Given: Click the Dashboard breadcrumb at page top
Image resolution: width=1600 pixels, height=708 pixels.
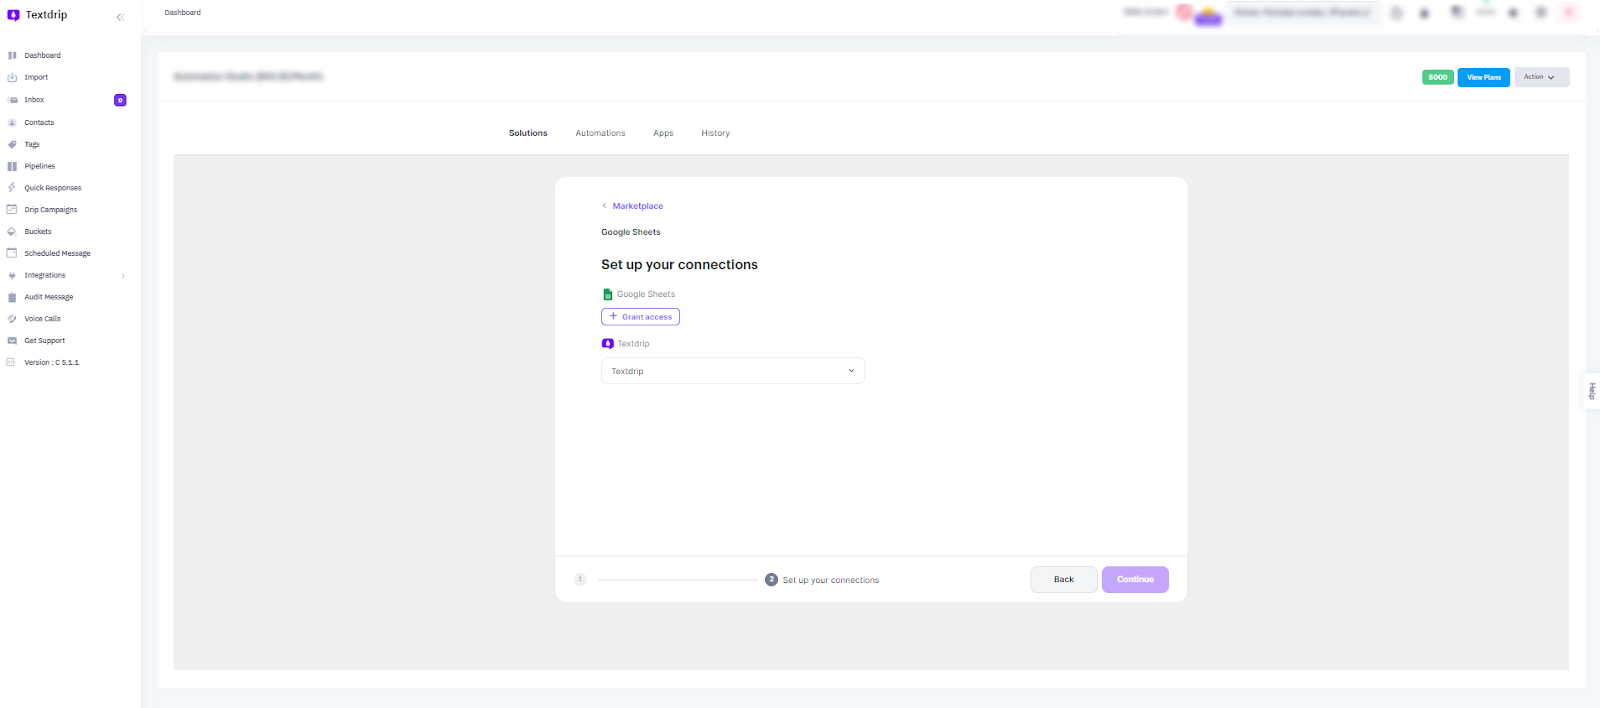Looking at the screenshot, I should click(183, 13).
